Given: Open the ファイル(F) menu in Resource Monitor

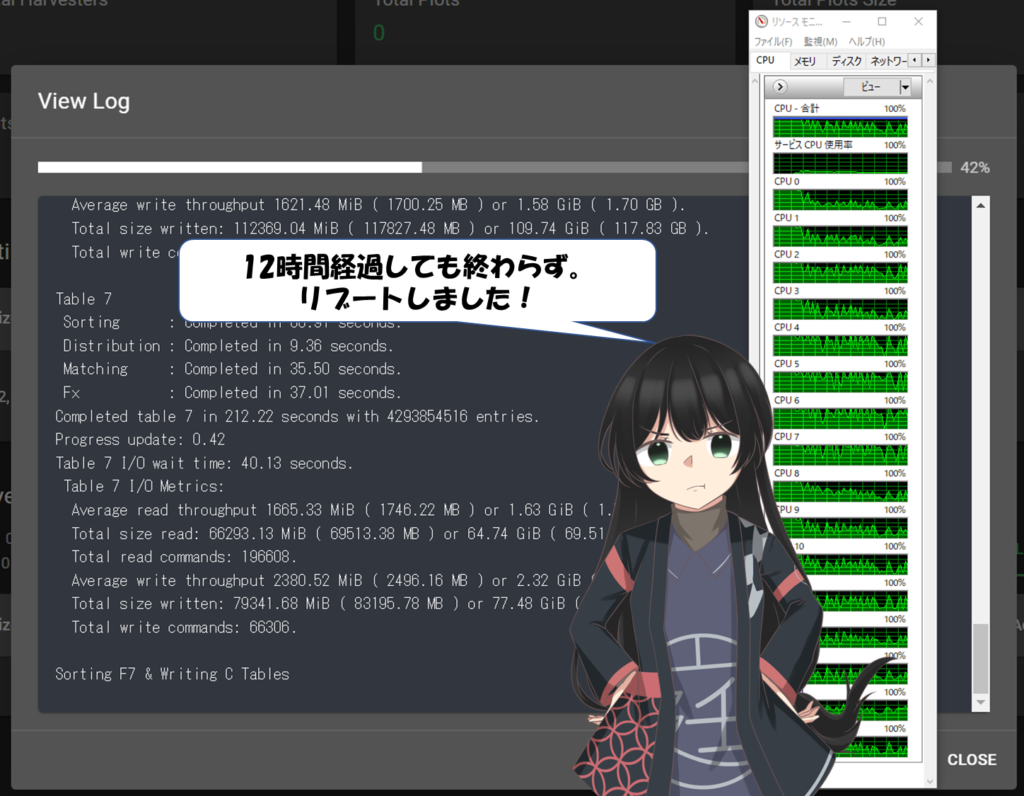Looking at the screenshot, I should 773,42.
